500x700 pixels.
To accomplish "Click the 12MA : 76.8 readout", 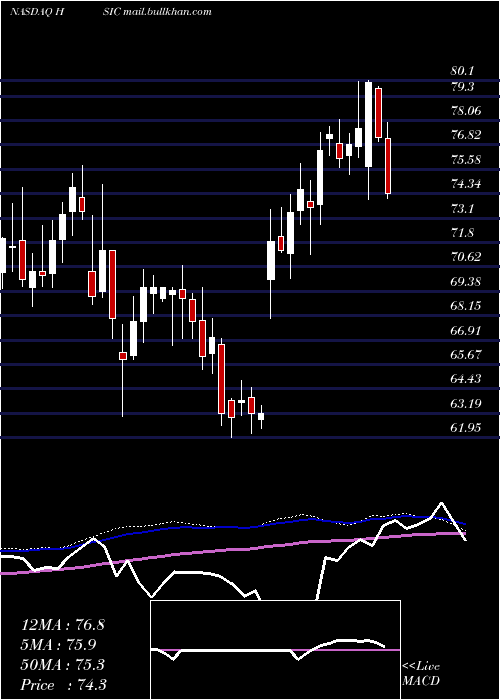I will (63, 625).
